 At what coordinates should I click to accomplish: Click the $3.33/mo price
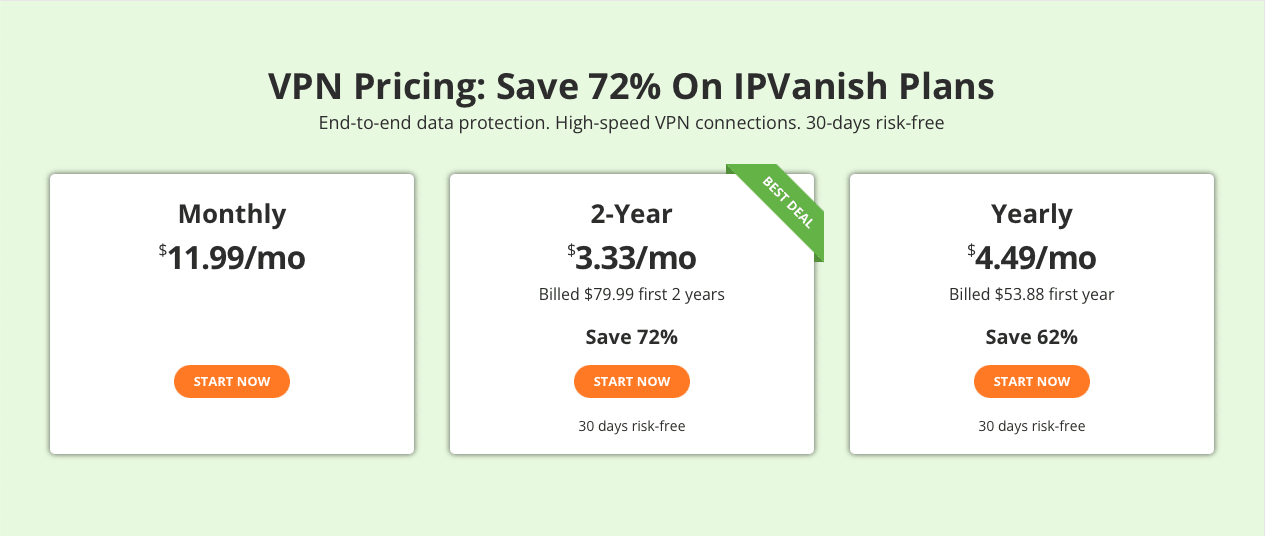click(x=632, y=258)
